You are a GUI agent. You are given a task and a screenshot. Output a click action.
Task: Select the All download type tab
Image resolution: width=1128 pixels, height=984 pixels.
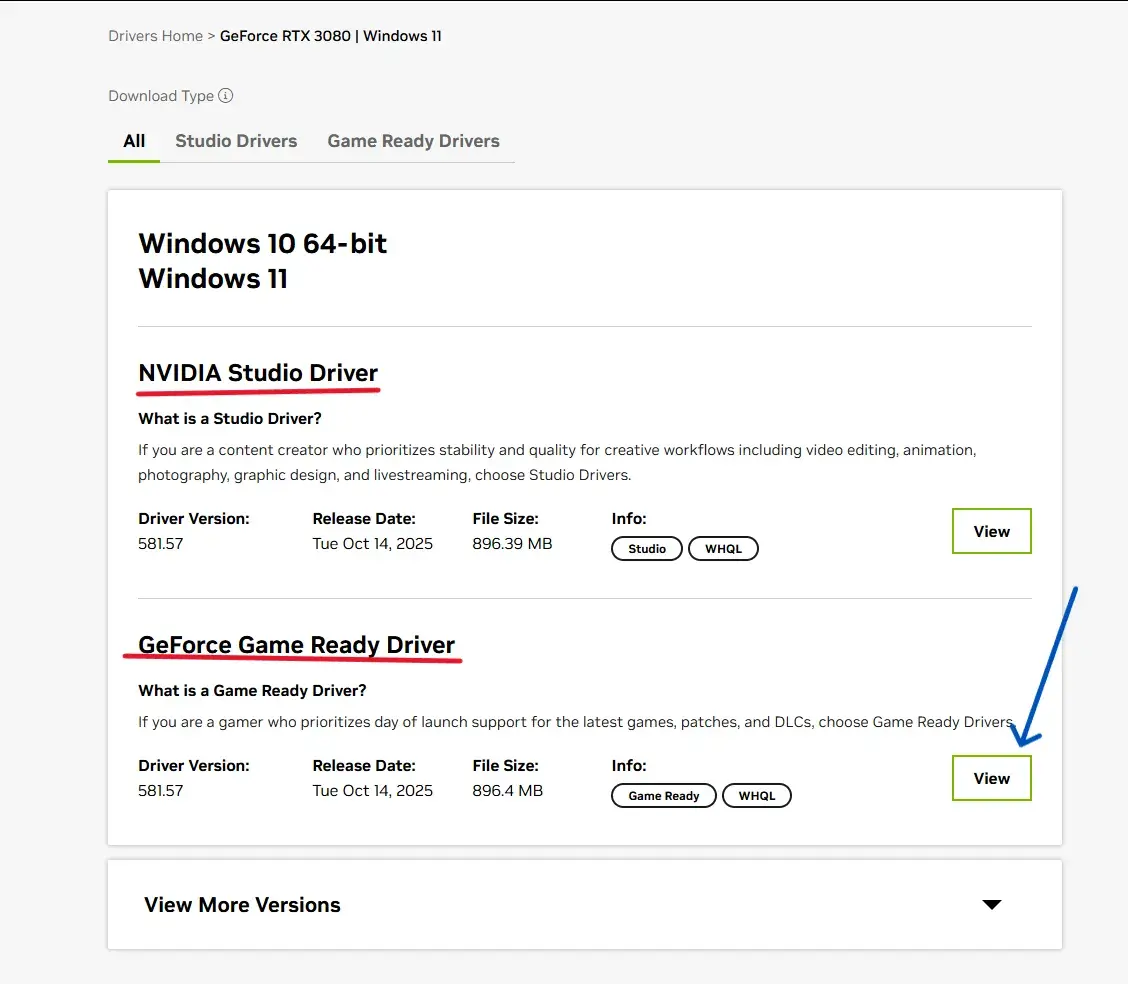[x=133, y=141]
